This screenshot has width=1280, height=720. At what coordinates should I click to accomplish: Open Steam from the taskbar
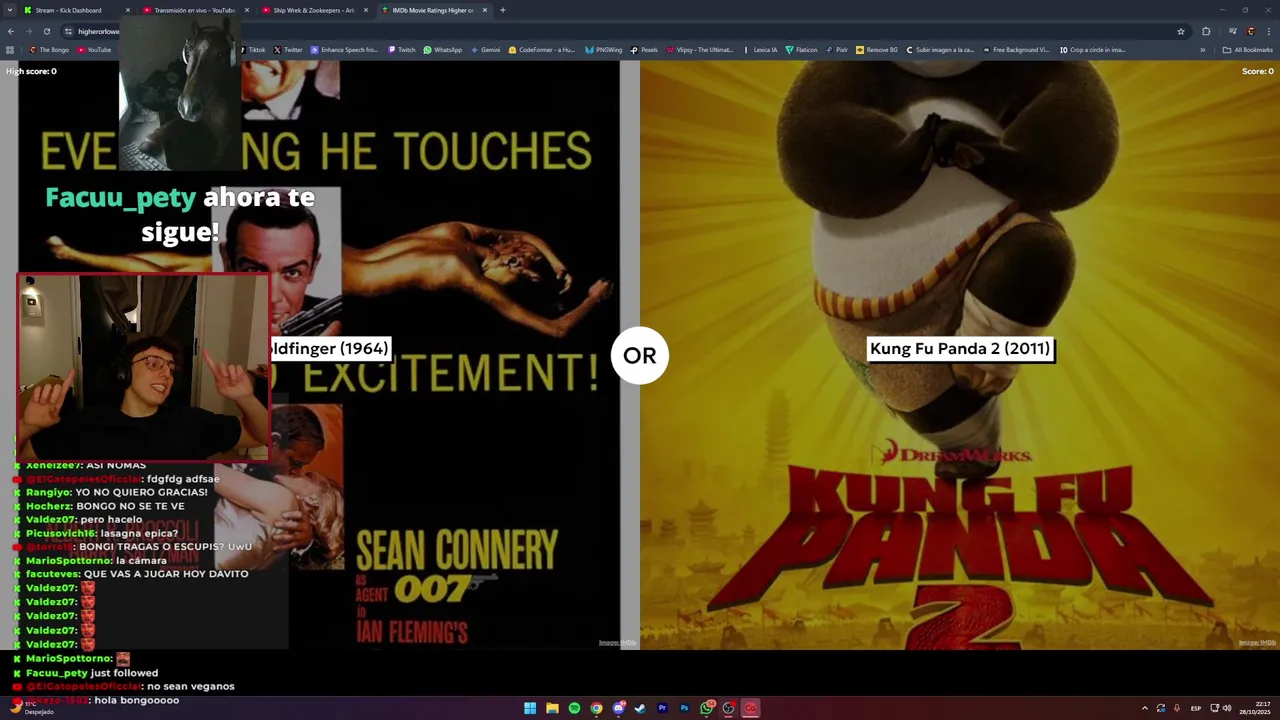click(640, 708)
